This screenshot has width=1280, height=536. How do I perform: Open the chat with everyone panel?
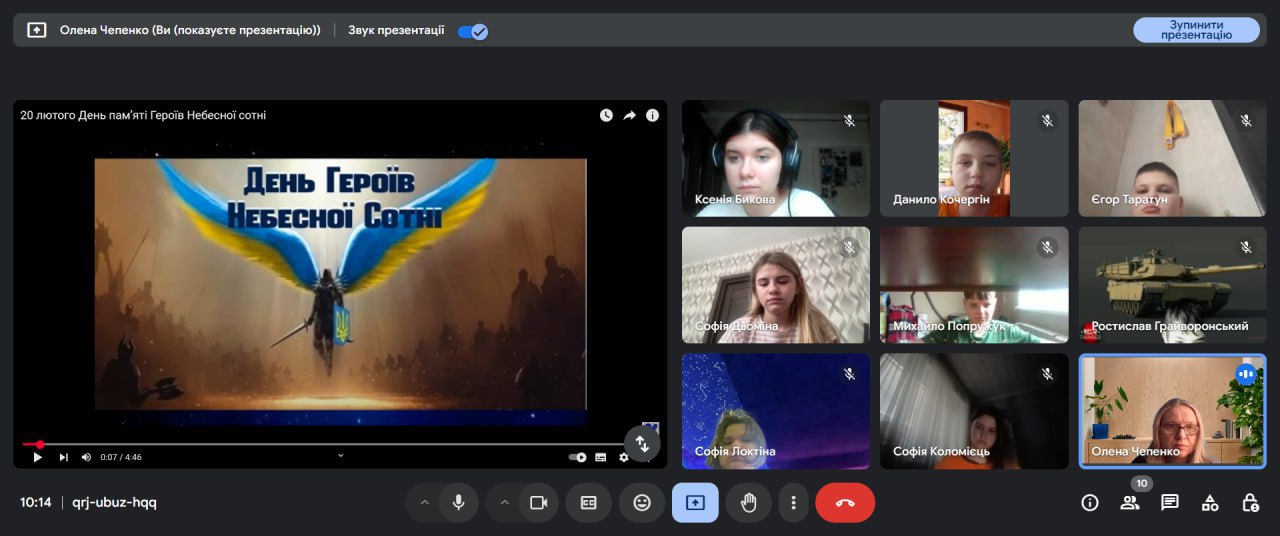(x=1170, y=503)
